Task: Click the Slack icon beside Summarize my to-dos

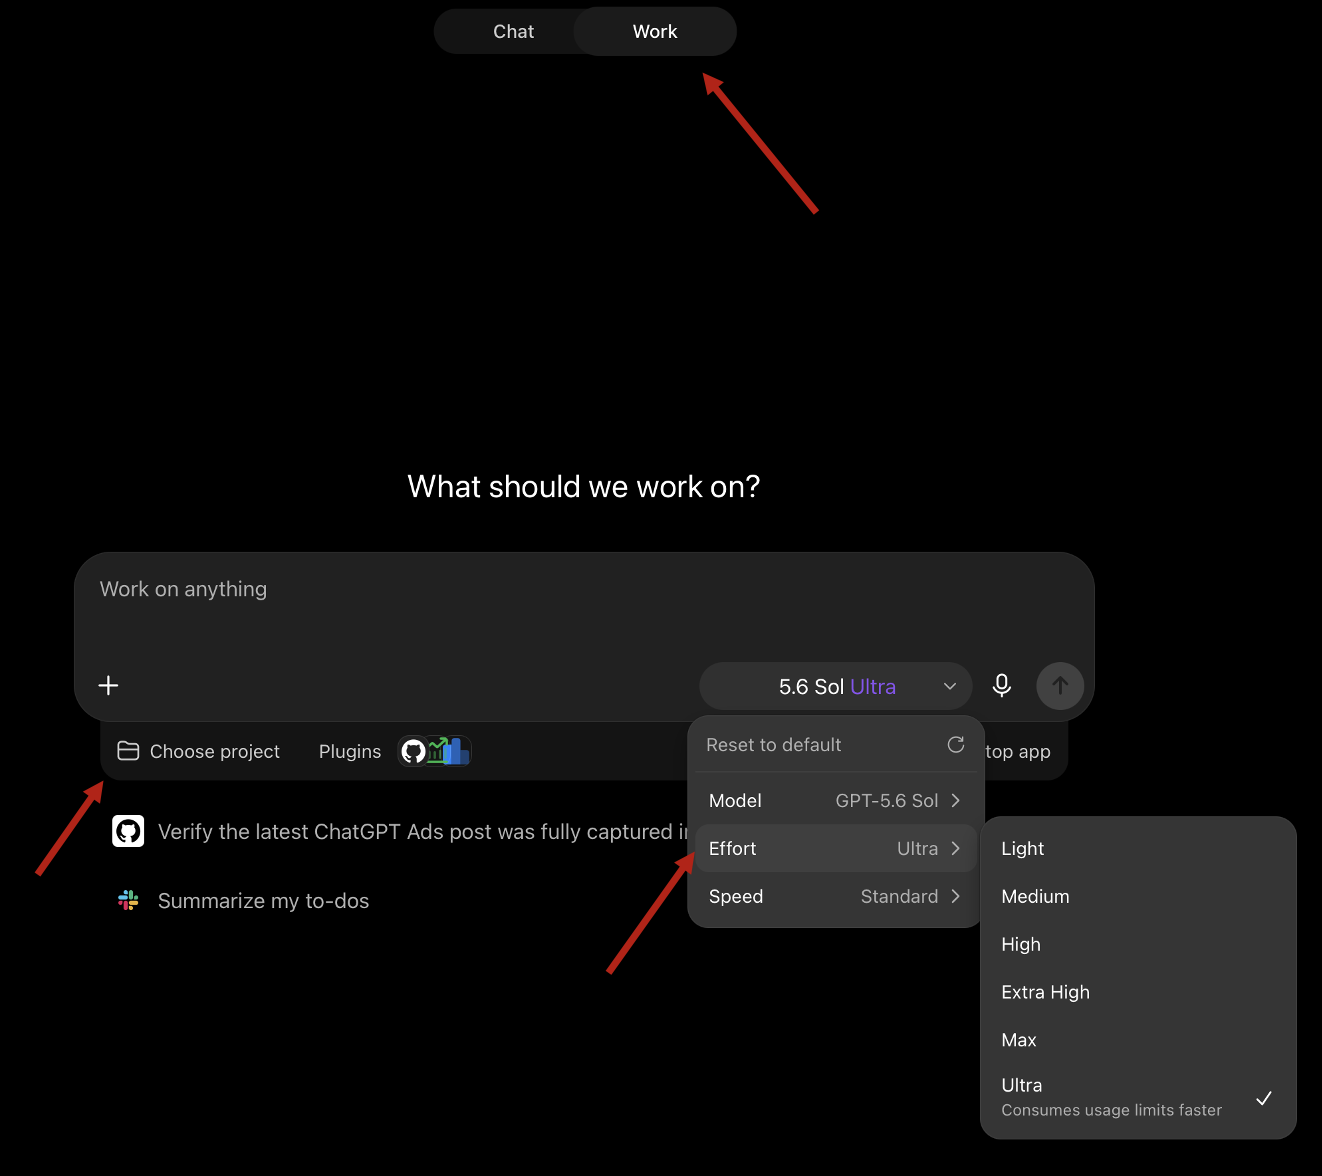Action: (x=128, y=900)
